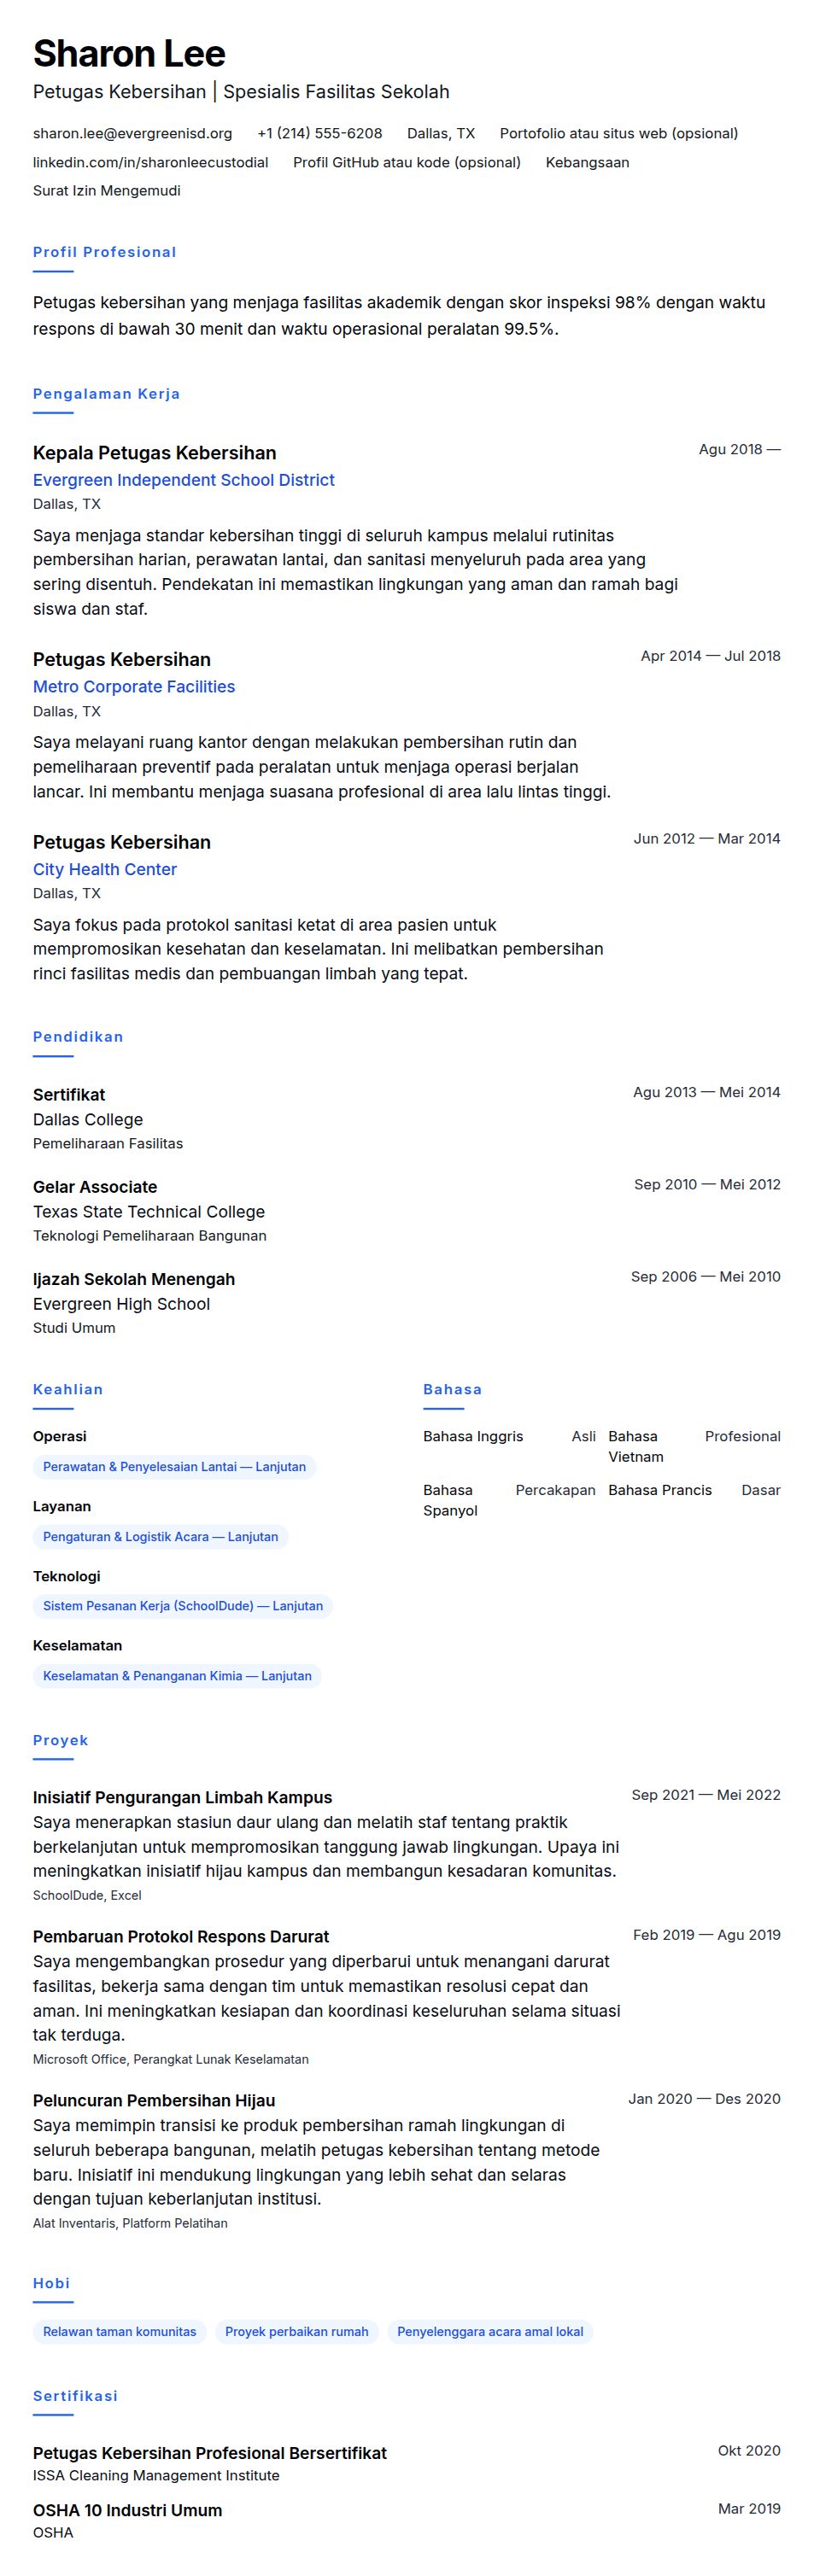This screenshot has height=2576, width=814.
Task: Click the Pendidikan section heading
Action: (x=78, y=1037)
